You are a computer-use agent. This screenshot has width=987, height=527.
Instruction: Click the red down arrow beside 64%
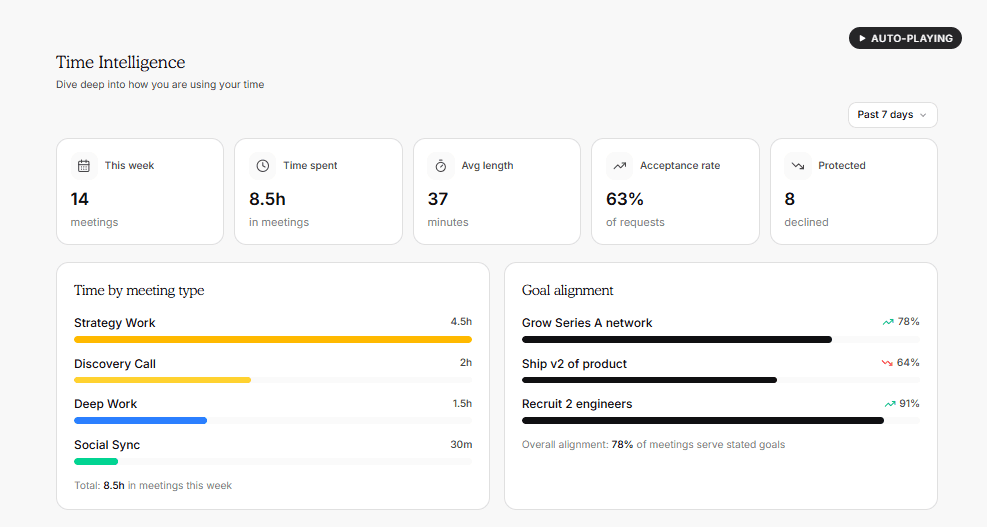pos(887,363)
